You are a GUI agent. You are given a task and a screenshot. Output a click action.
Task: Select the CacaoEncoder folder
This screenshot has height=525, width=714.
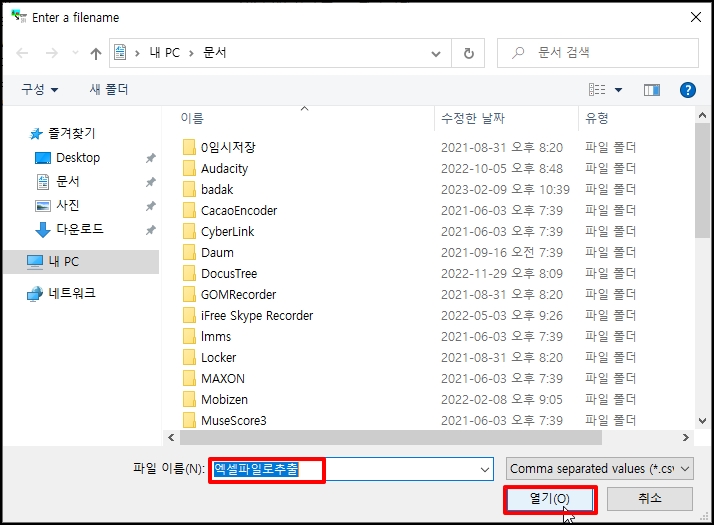click(239, 210)
